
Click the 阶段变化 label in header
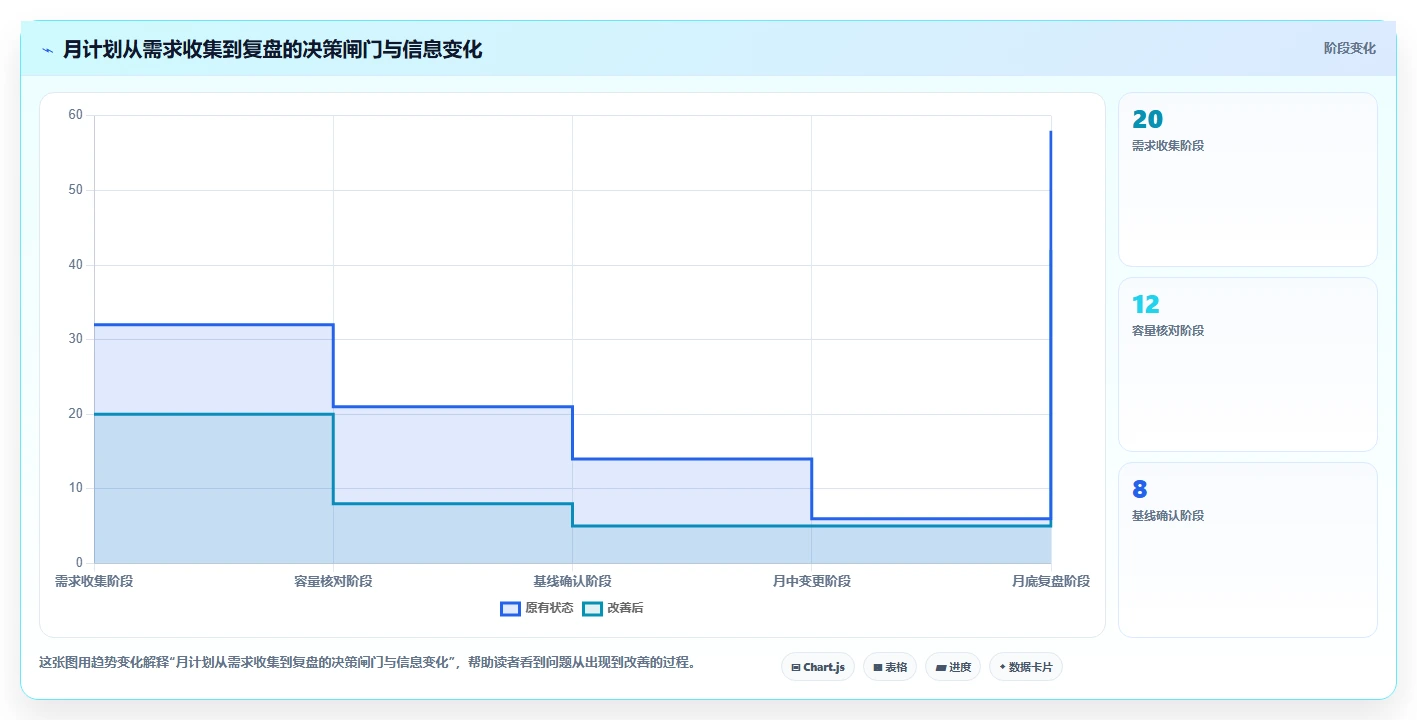click(1349, 48)
